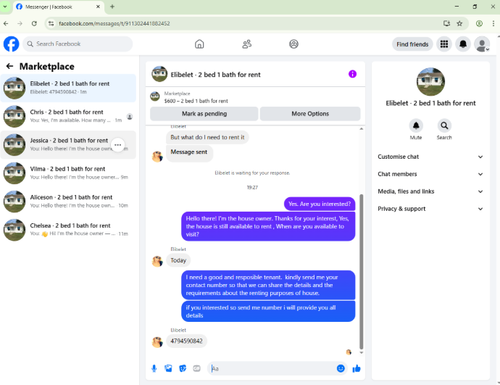This screenshot has width=500, height=385.
Task: Click 'I need a good and resposible tenant' message
Action: (268, 285)
